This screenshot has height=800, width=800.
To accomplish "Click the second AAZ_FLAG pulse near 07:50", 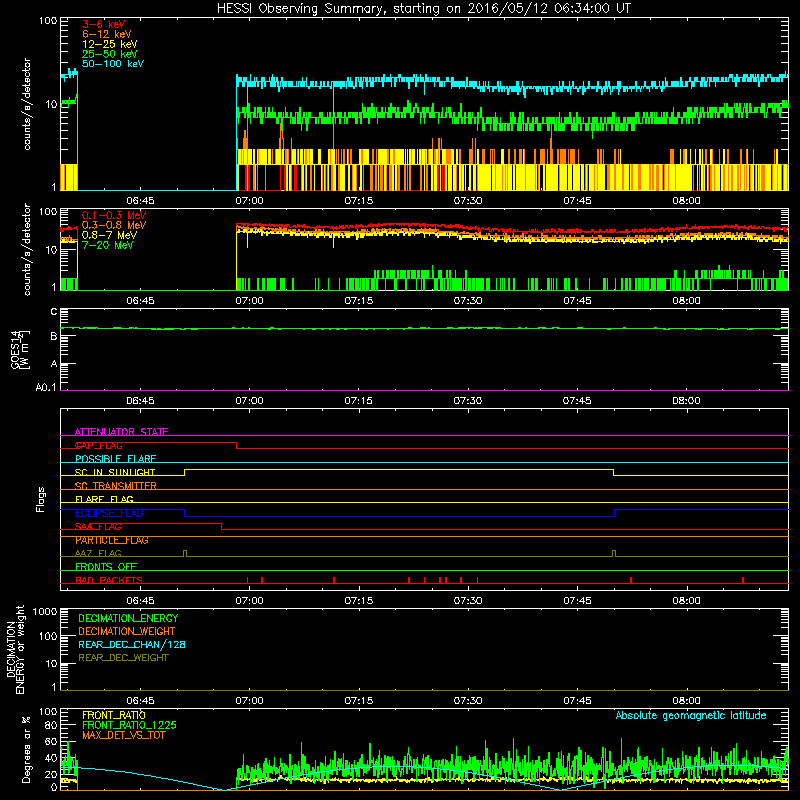I will [x=614, y=554].
